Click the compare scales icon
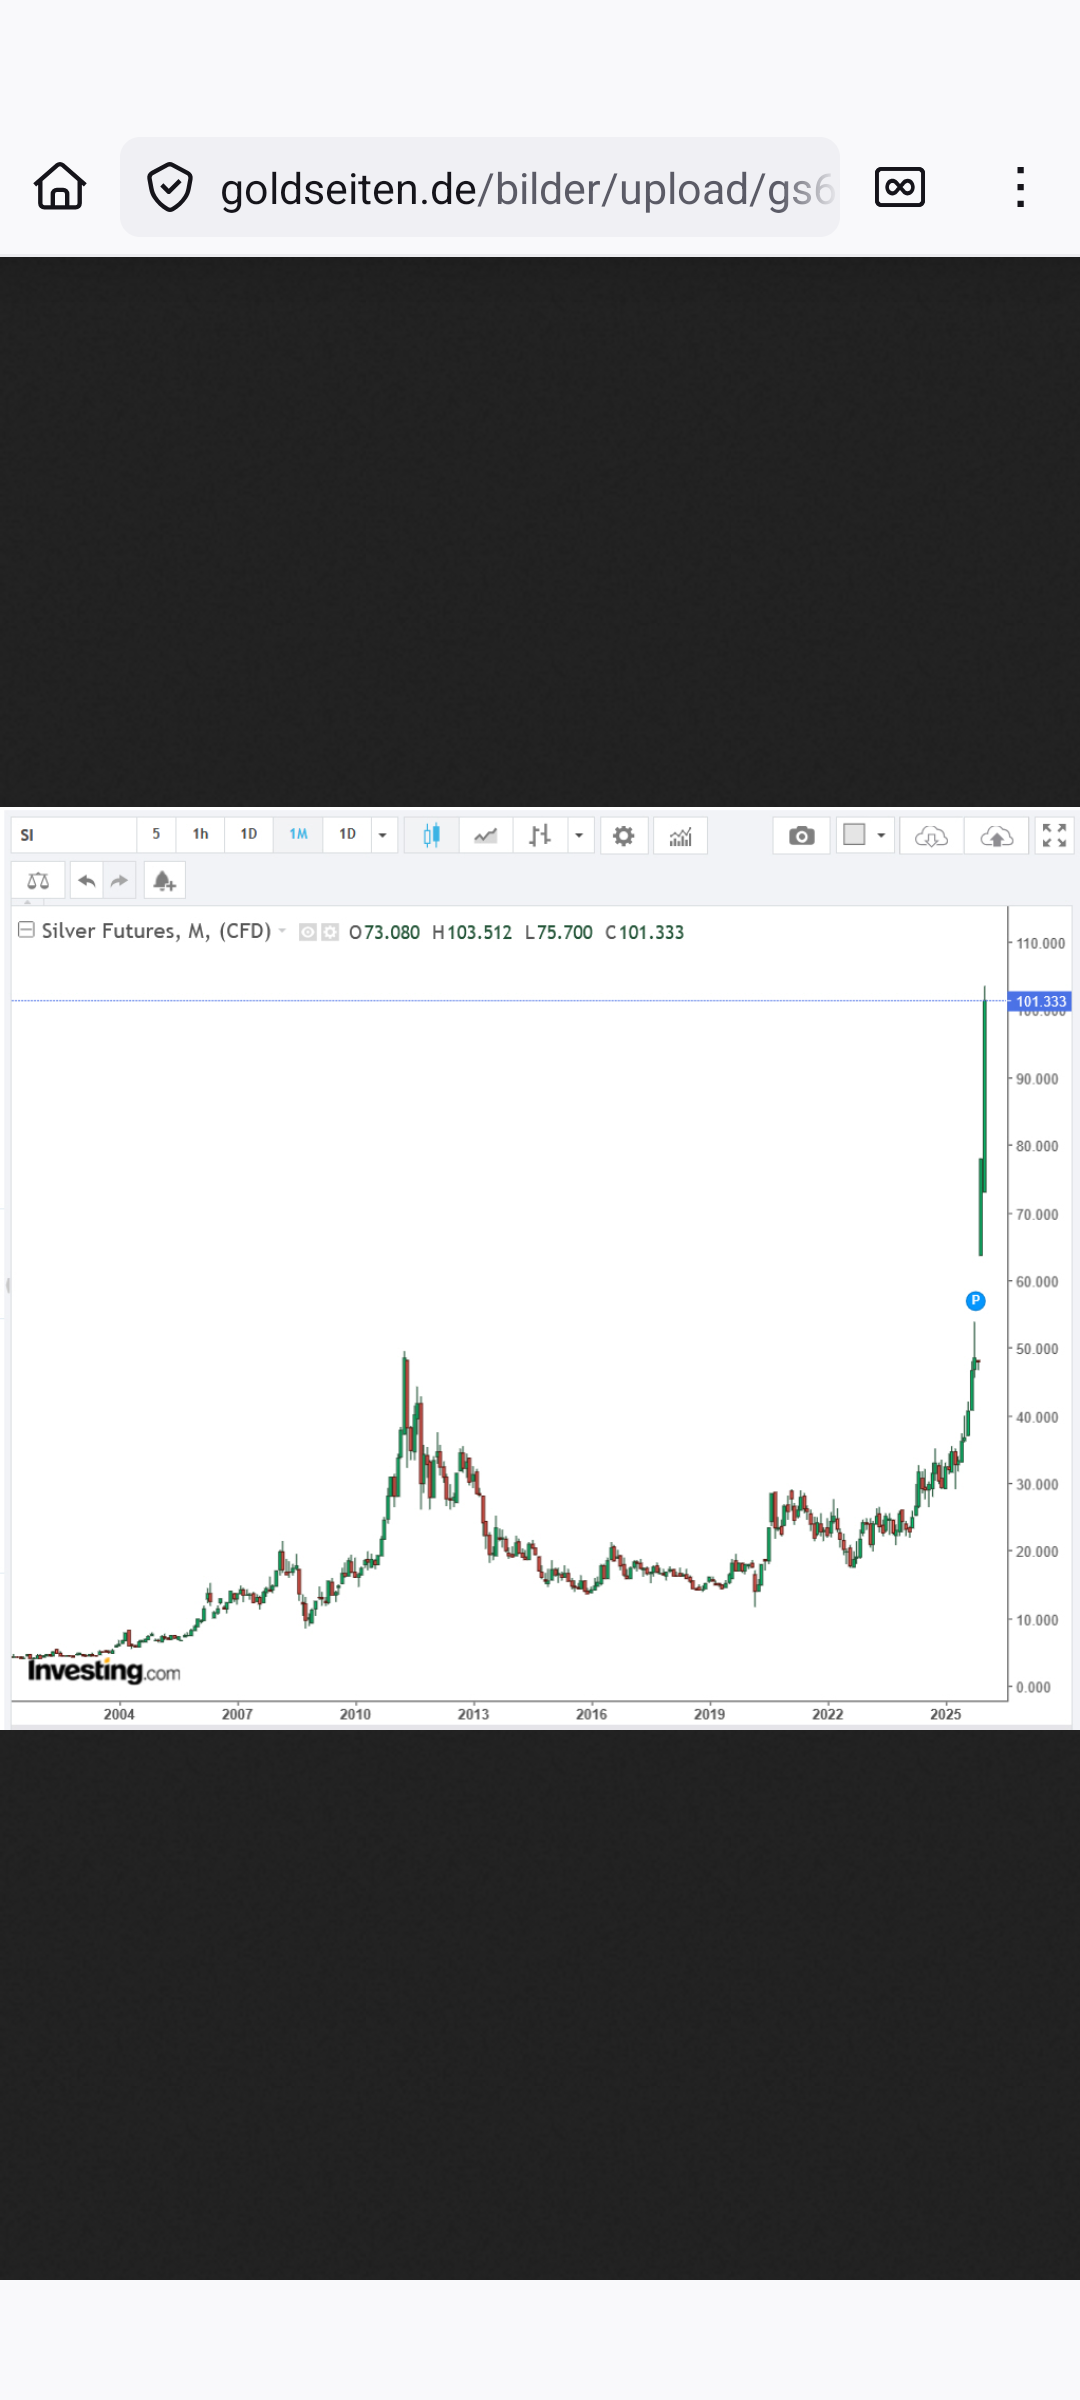1080x2400 pixels. click(38, 881)
